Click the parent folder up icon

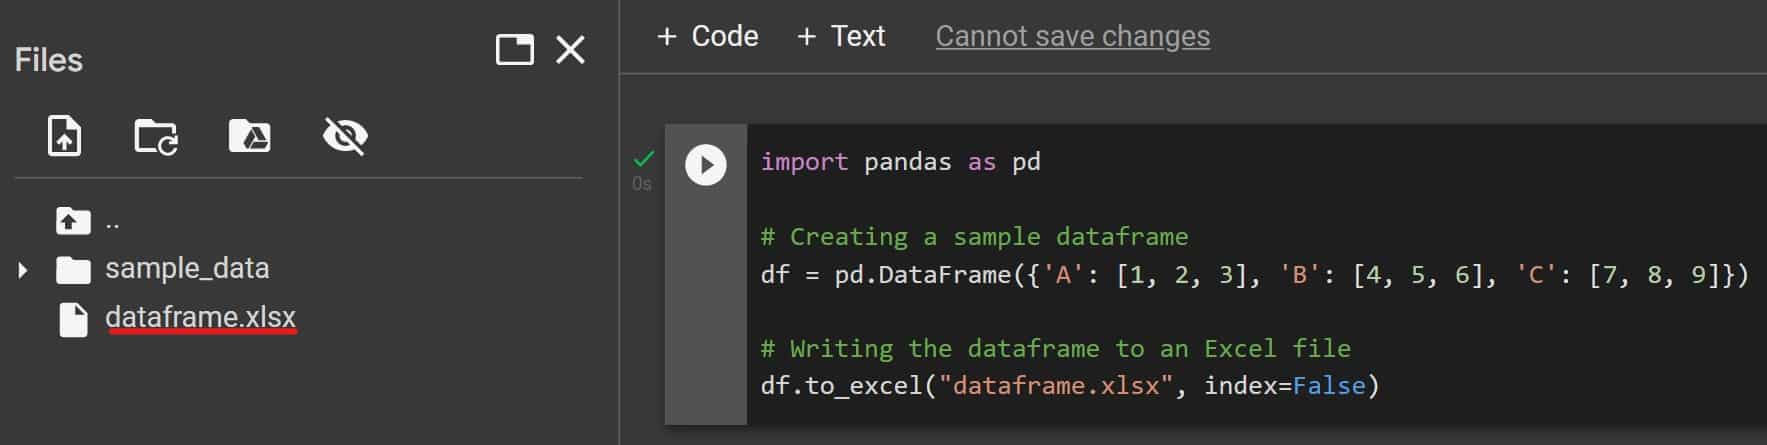click(x=73, y=220)
